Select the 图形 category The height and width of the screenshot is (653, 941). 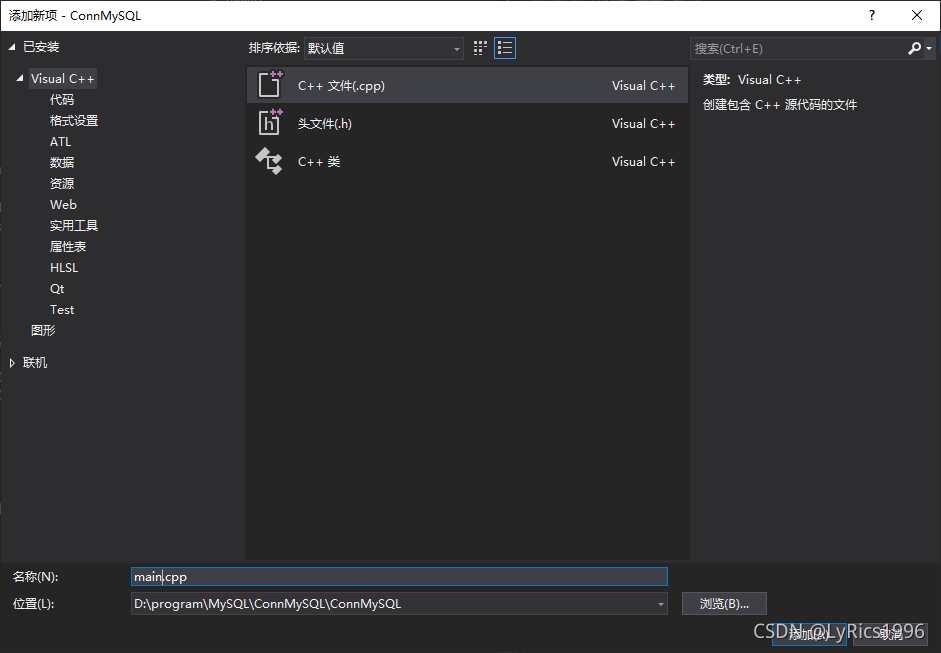pyautogui.click(x=43, y=330)
